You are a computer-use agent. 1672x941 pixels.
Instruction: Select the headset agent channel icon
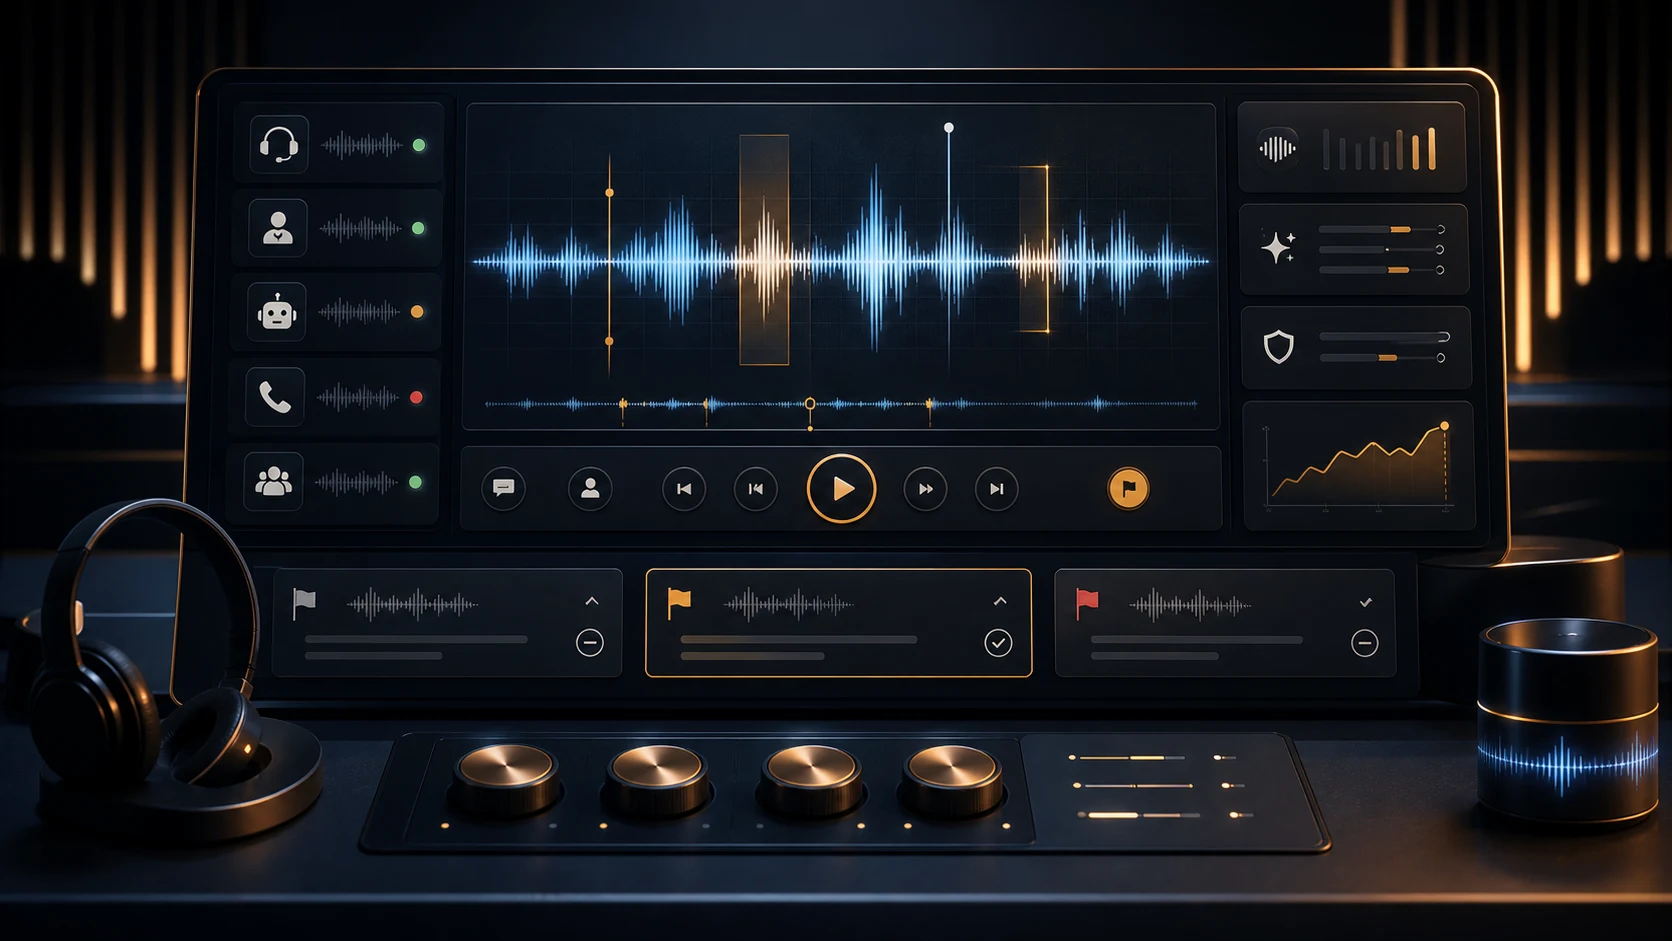click(x=278, y=144)
